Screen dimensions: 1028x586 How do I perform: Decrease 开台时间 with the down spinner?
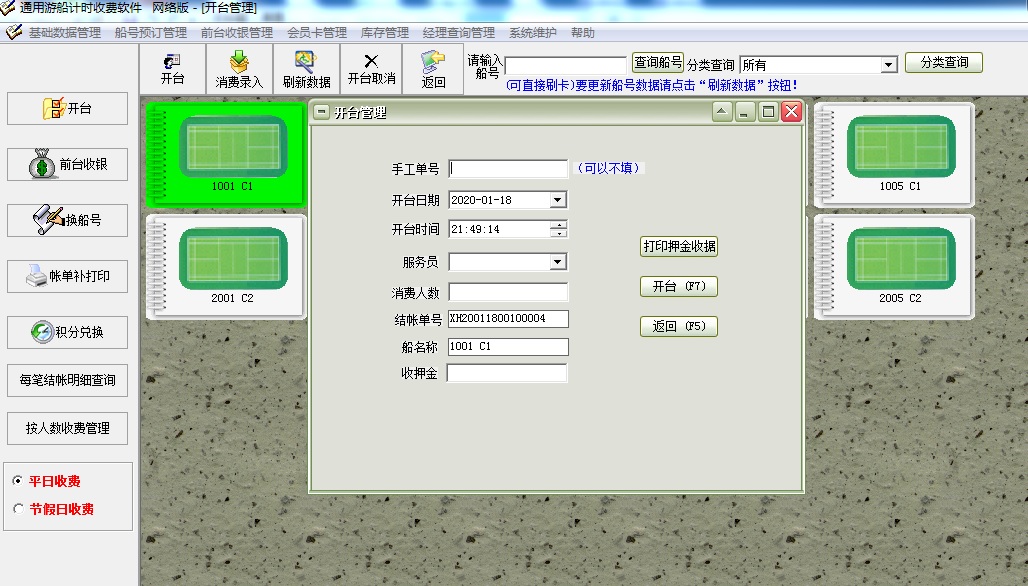pyautogui.click(x=559, y=233)
